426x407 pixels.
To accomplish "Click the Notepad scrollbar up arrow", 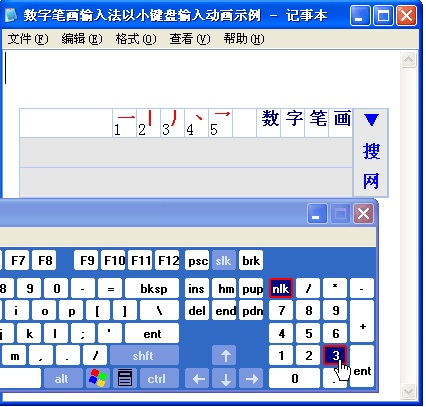I will 409,60.
